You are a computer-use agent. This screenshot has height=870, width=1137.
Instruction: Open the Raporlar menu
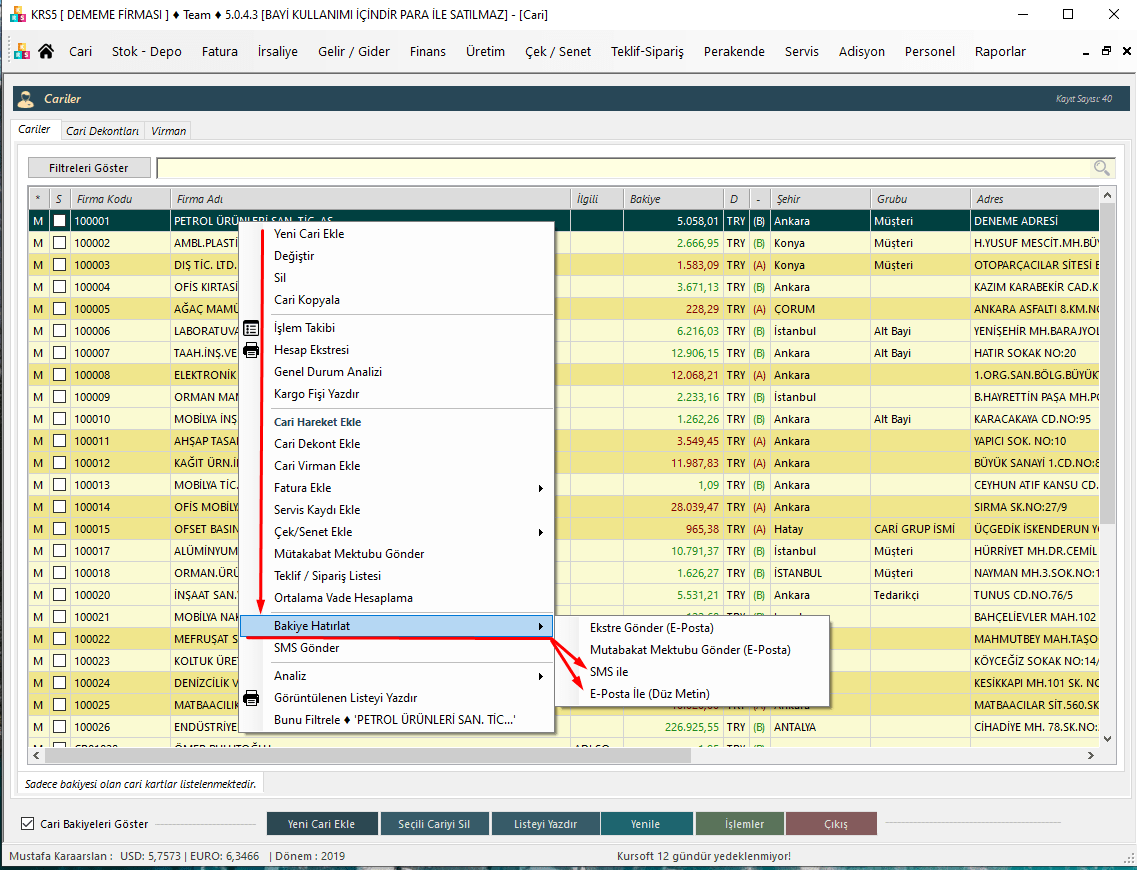pos(1000,51)
